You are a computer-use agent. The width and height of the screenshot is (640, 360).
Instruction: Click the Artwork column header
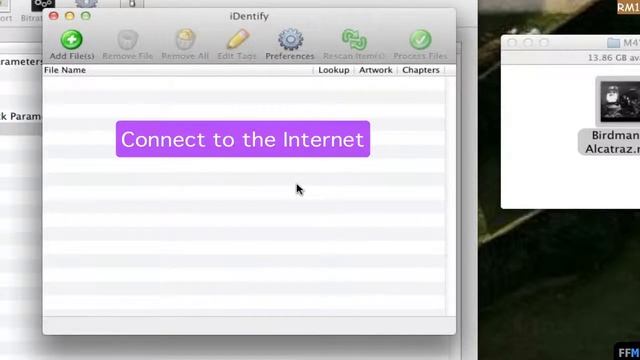[x=376, y=70]
